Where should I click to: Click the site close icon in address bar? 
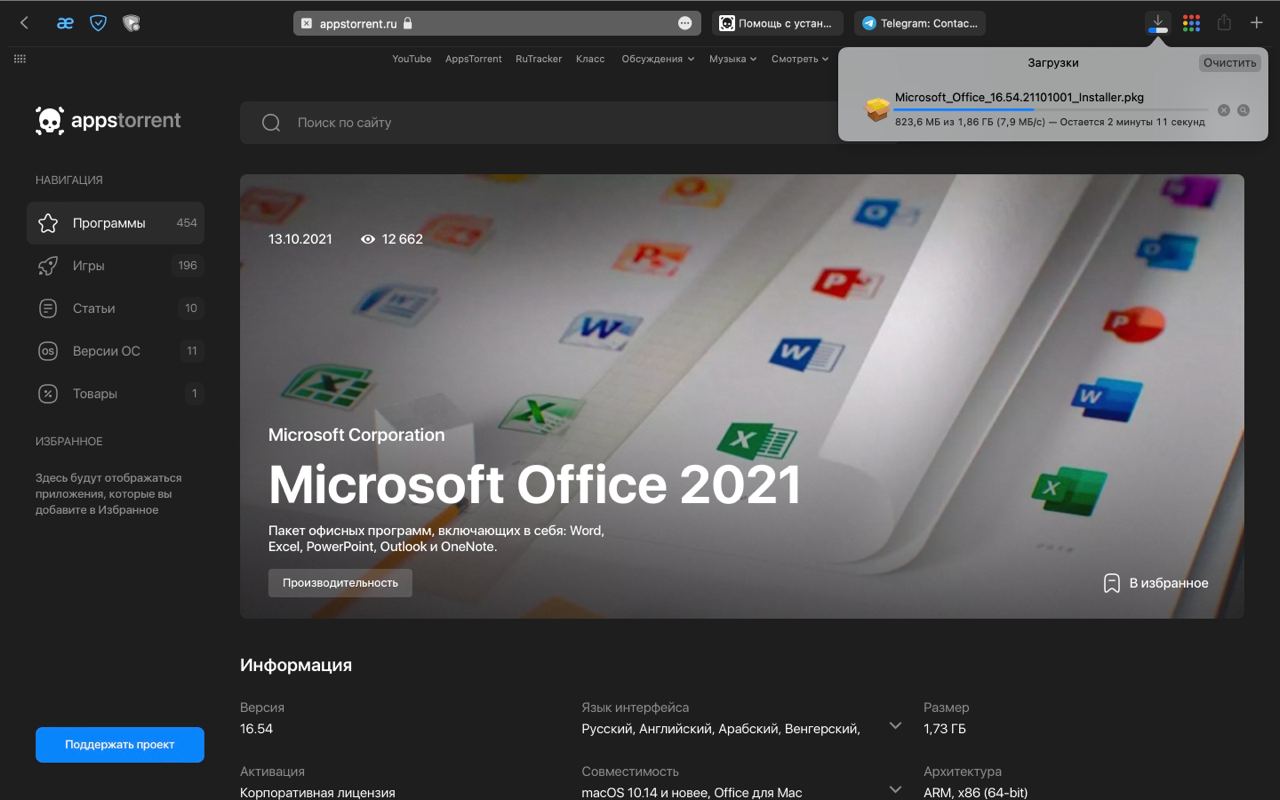pos(306,23)
